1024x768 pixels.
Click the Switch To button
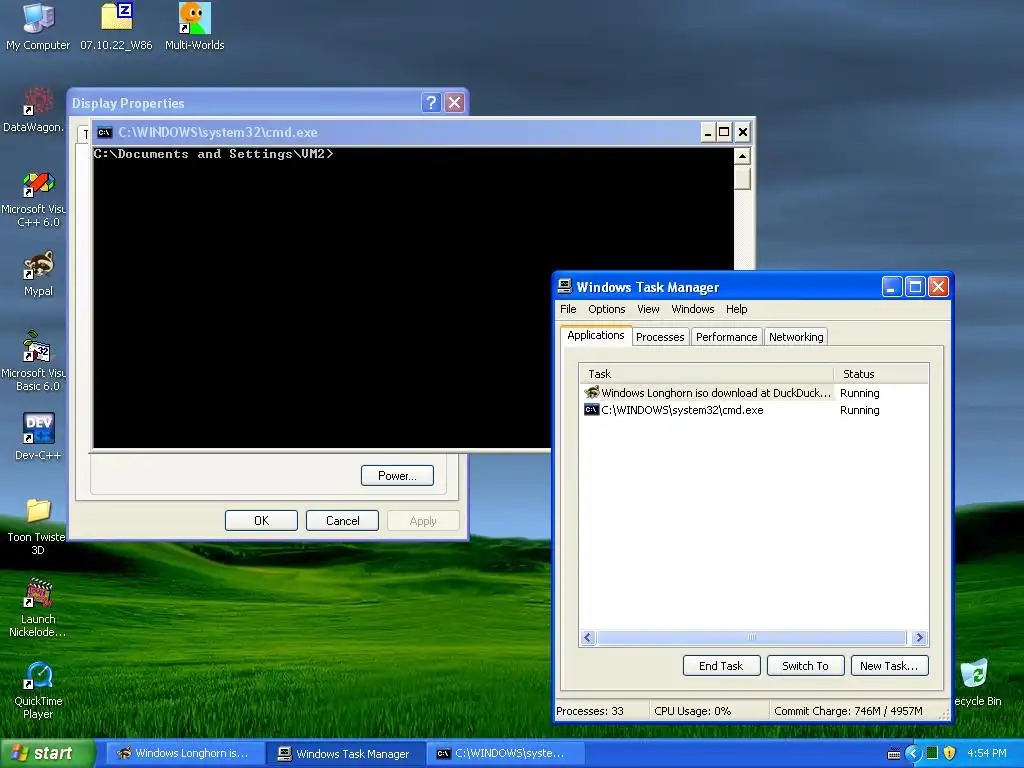[x=805, y=665]
